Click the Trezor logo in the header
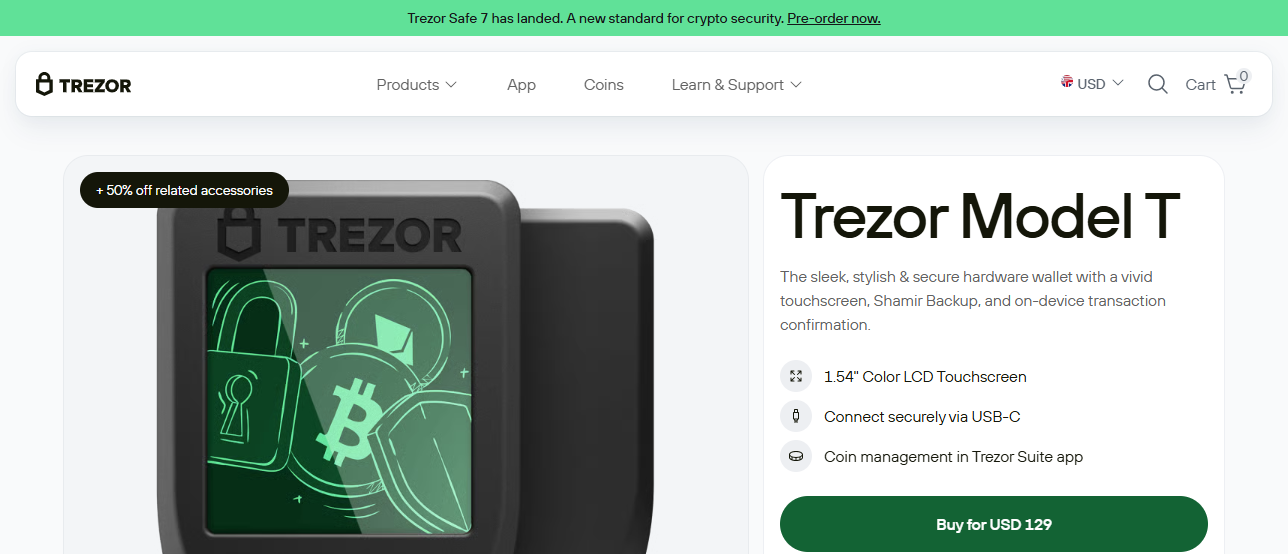This screenshot has height=554, width=1288. (84, 85)
